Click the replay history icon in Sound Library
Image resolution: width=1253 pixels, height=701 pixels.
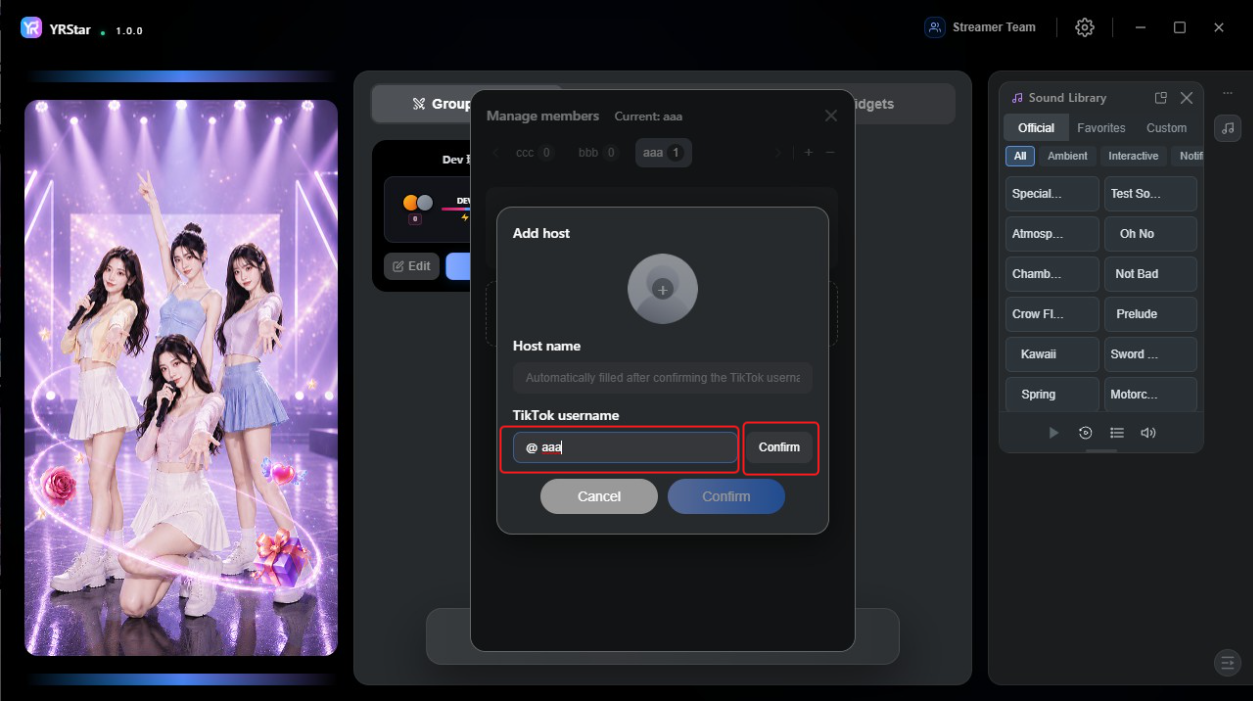coord(1085,433)
